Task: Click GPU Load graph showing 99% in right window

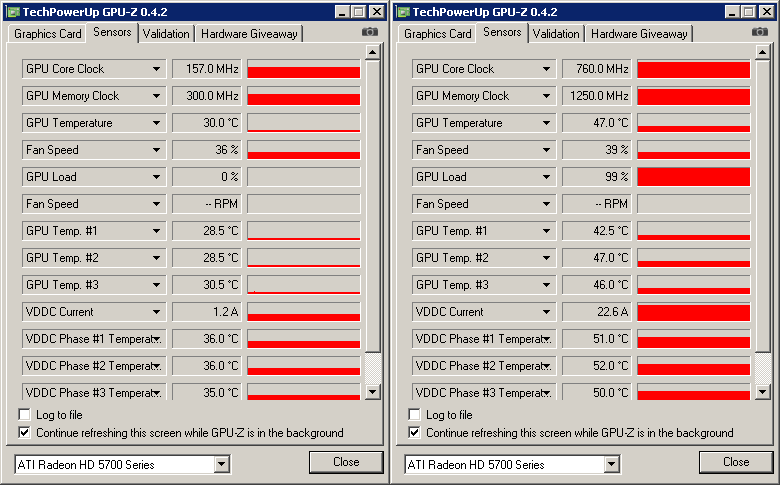Action: point(694,177)
